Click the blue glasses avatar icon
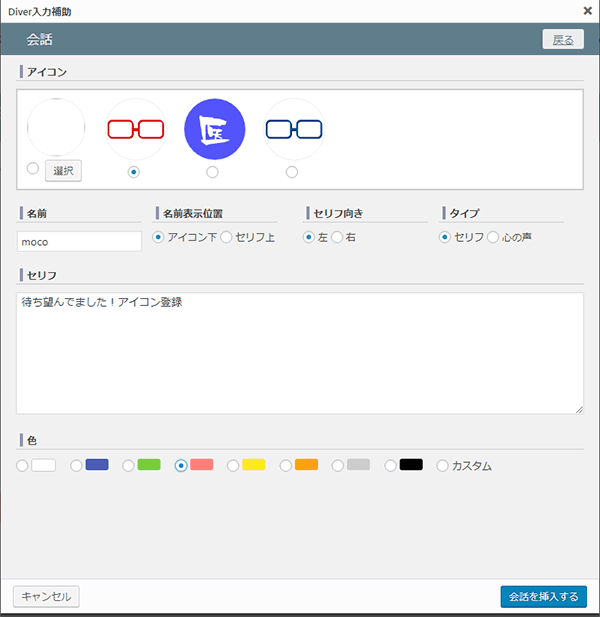 click(293, 129)
